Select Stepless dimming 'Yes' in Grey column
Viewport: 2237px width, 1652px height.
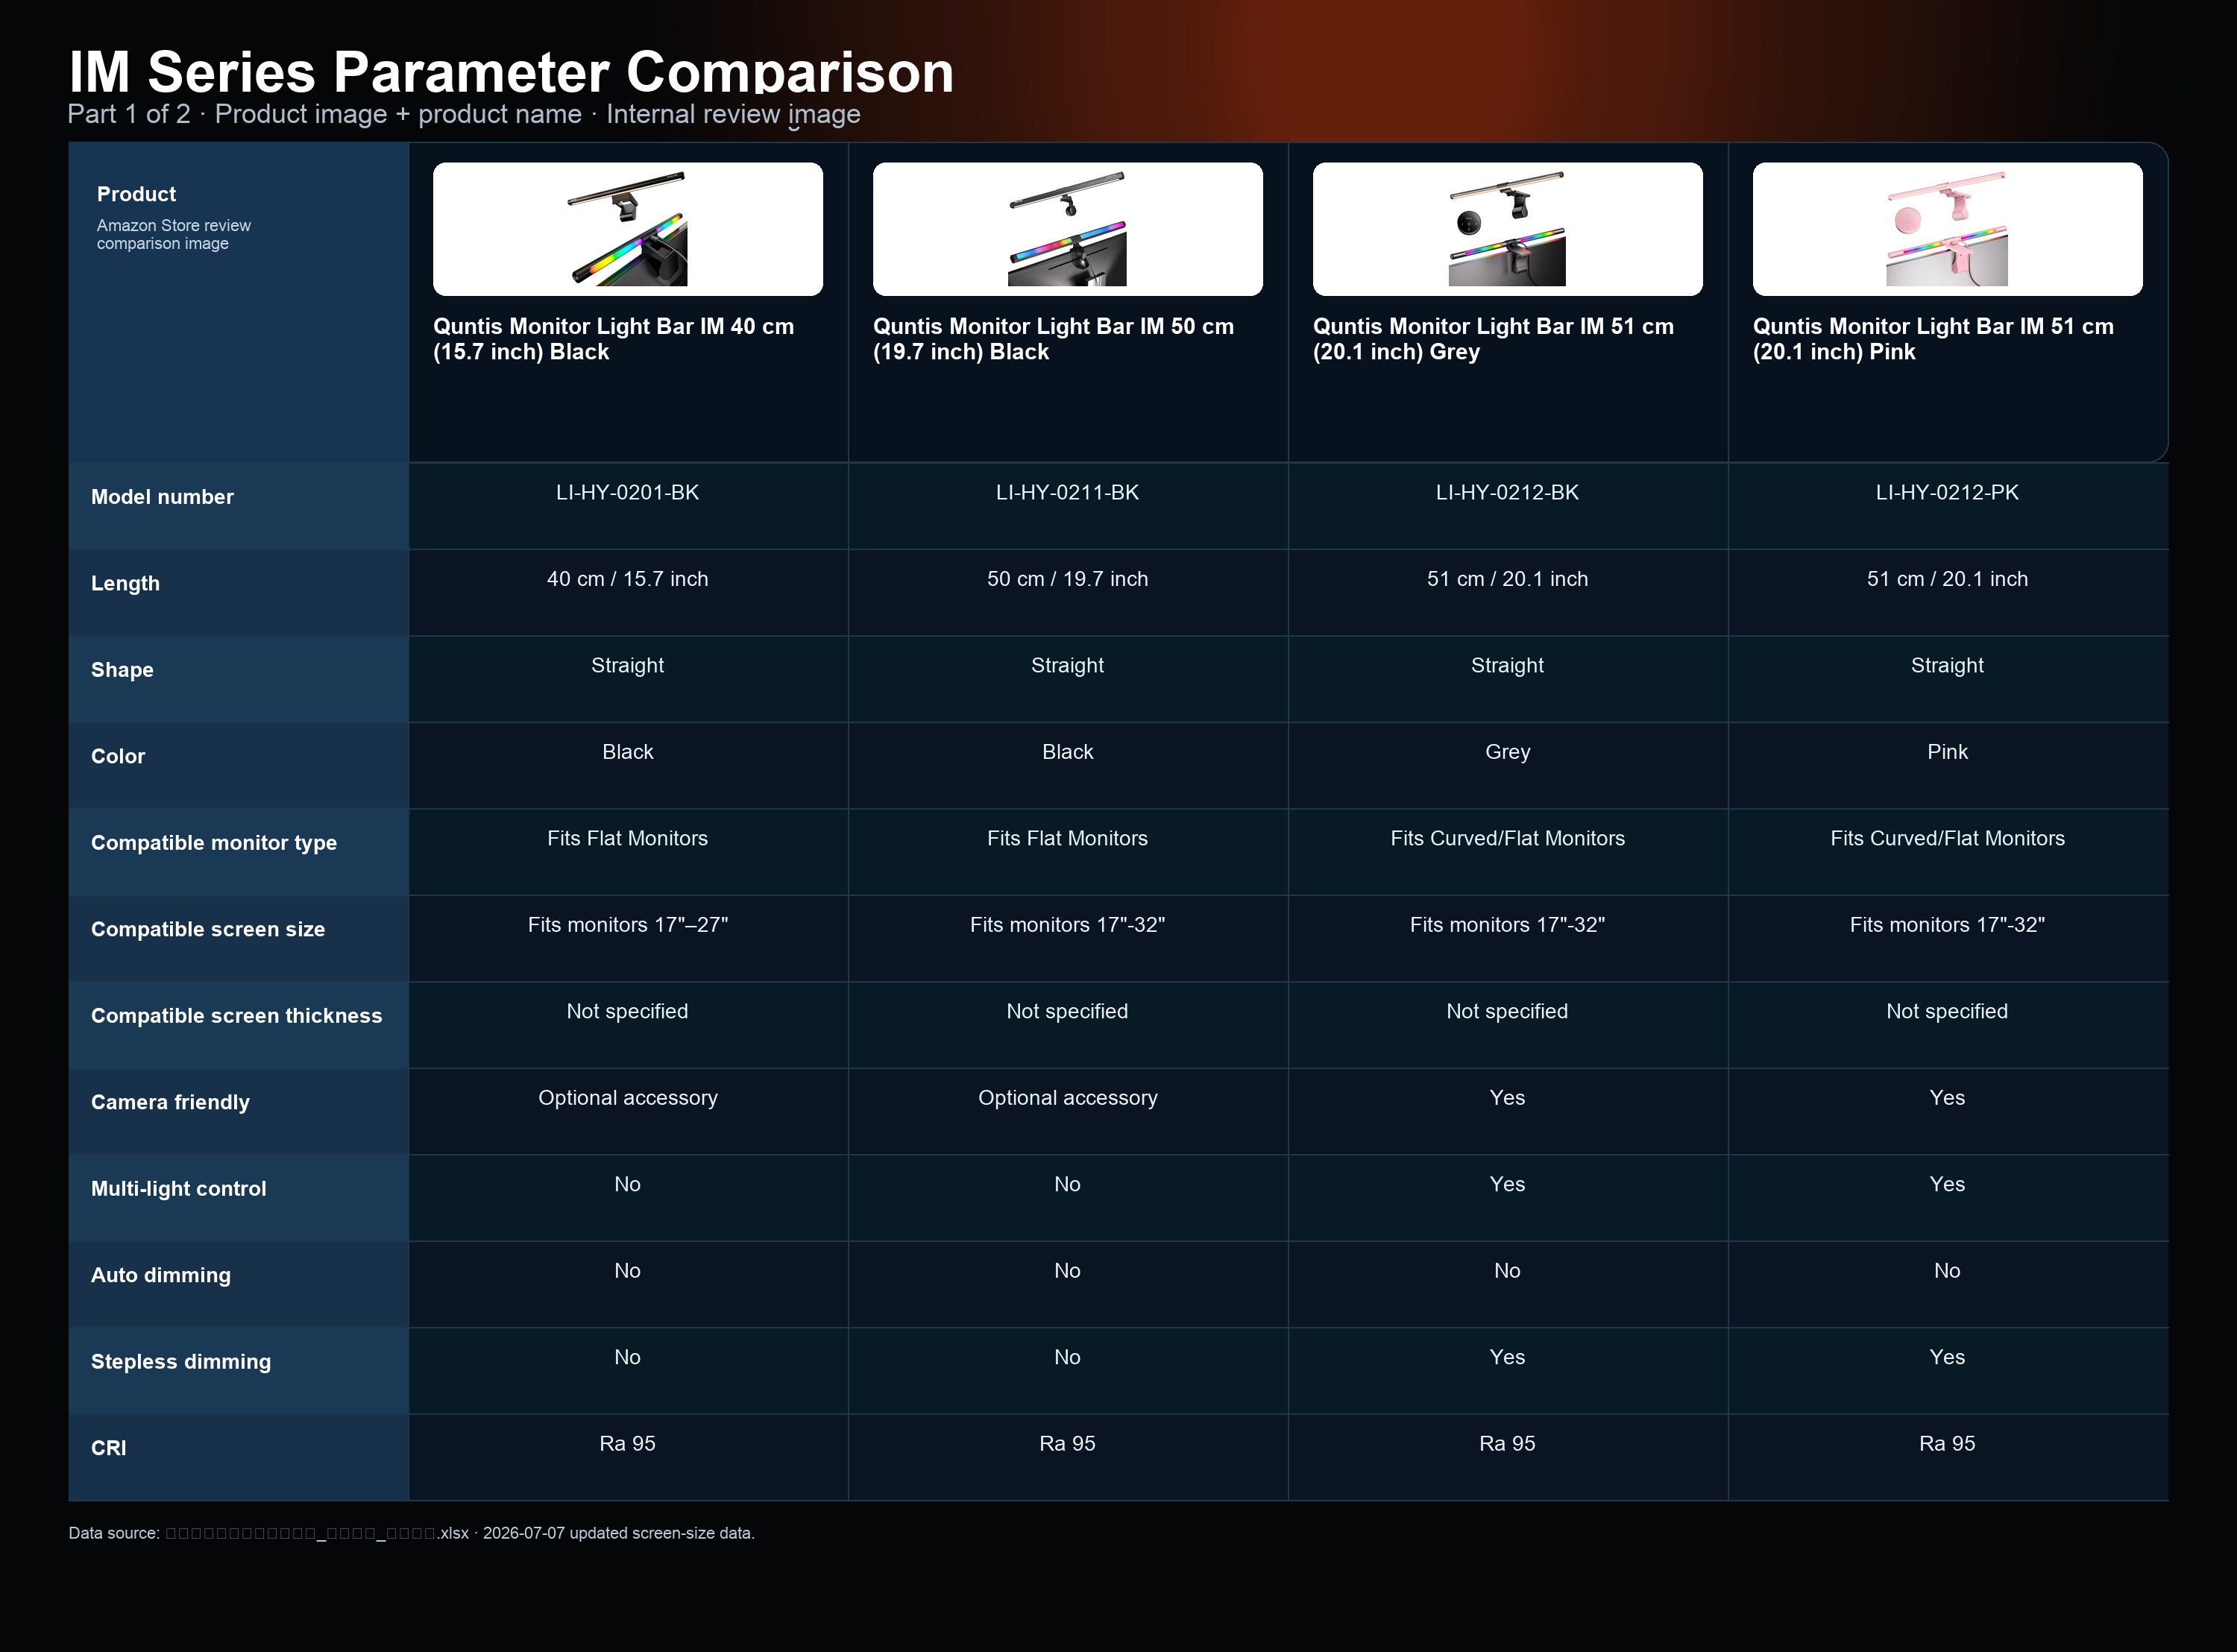1507,1357
